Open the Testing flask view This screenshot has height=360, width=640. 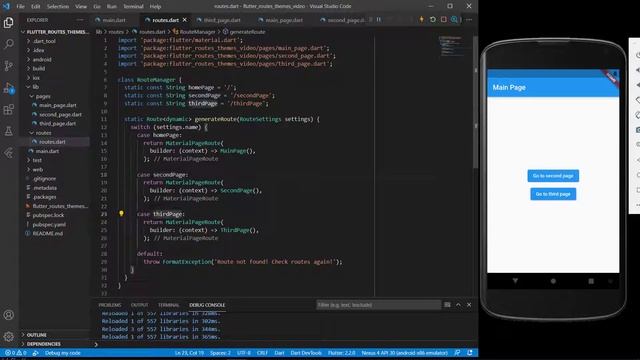pos(9,131)
